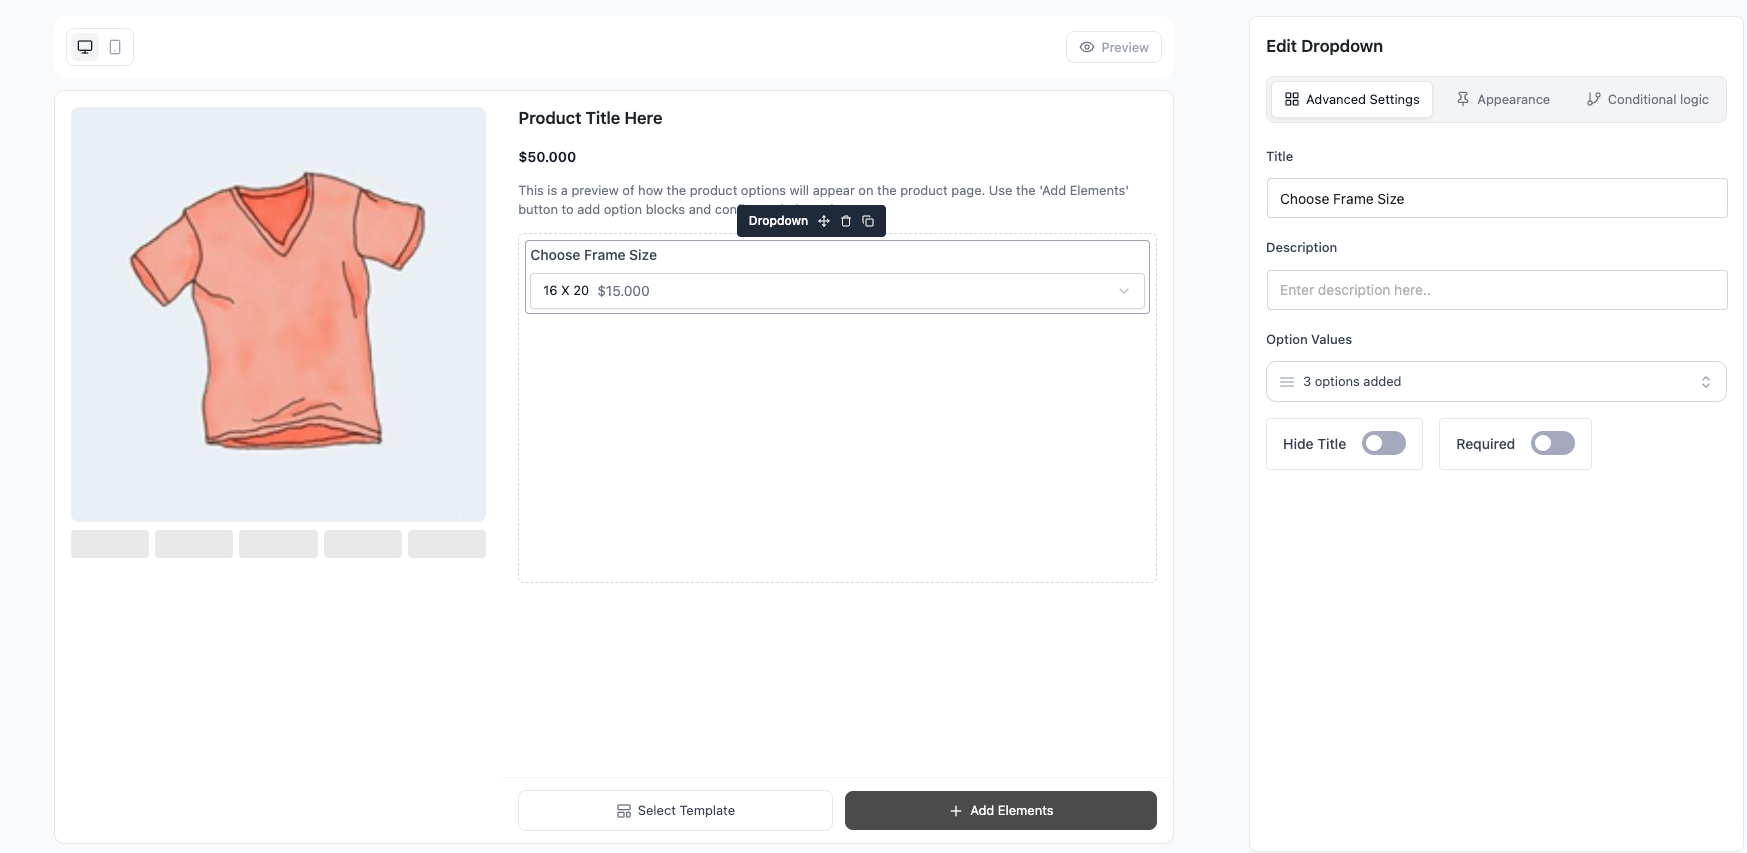Image resolution: width=1747 pixels, height=853 pixels.
Task: Click the Dropdown label in element toolbar
Action: click(778, 221)
